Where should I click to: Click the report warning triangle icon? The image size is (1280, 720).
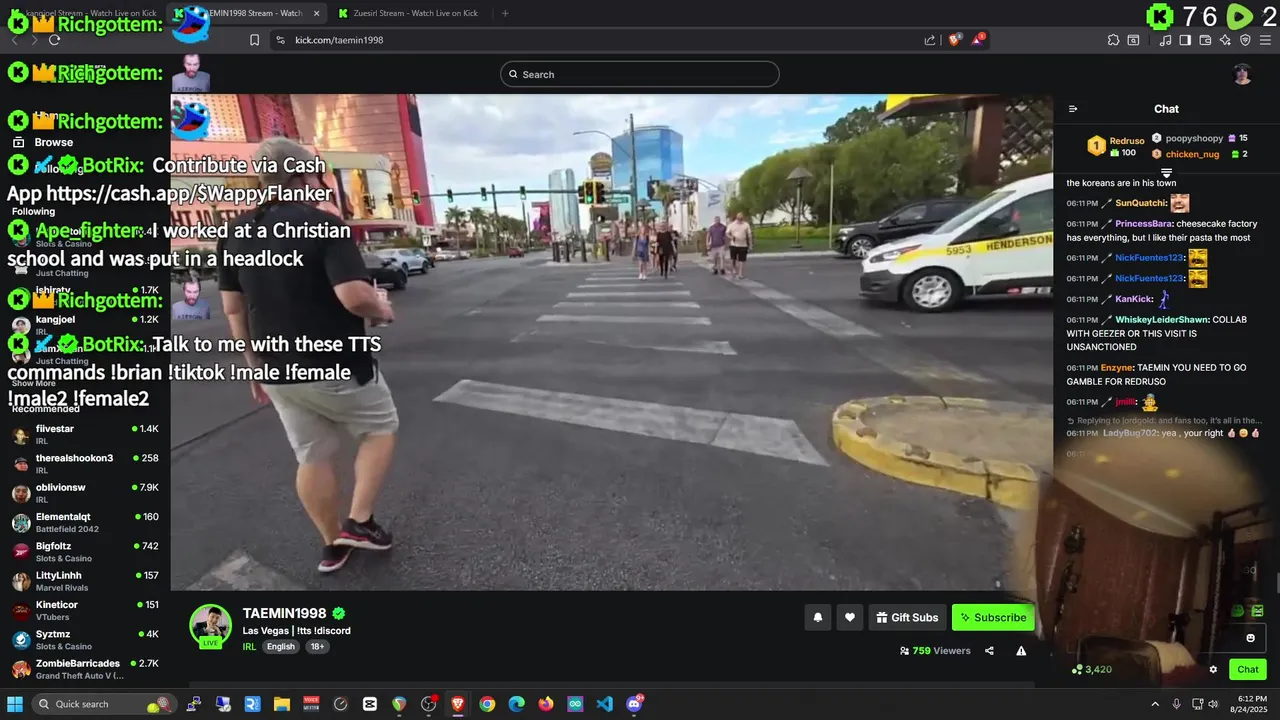[1021, 651]
